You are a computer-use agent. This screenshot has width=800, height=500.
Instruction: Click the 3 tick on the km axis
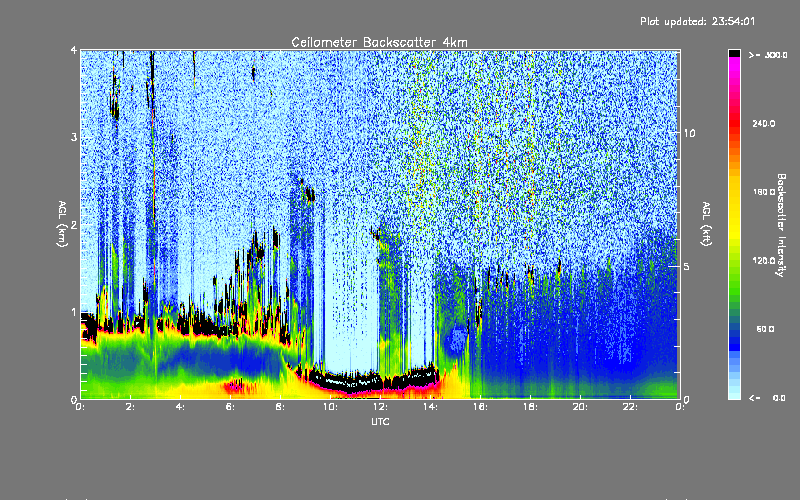(74, 137)
